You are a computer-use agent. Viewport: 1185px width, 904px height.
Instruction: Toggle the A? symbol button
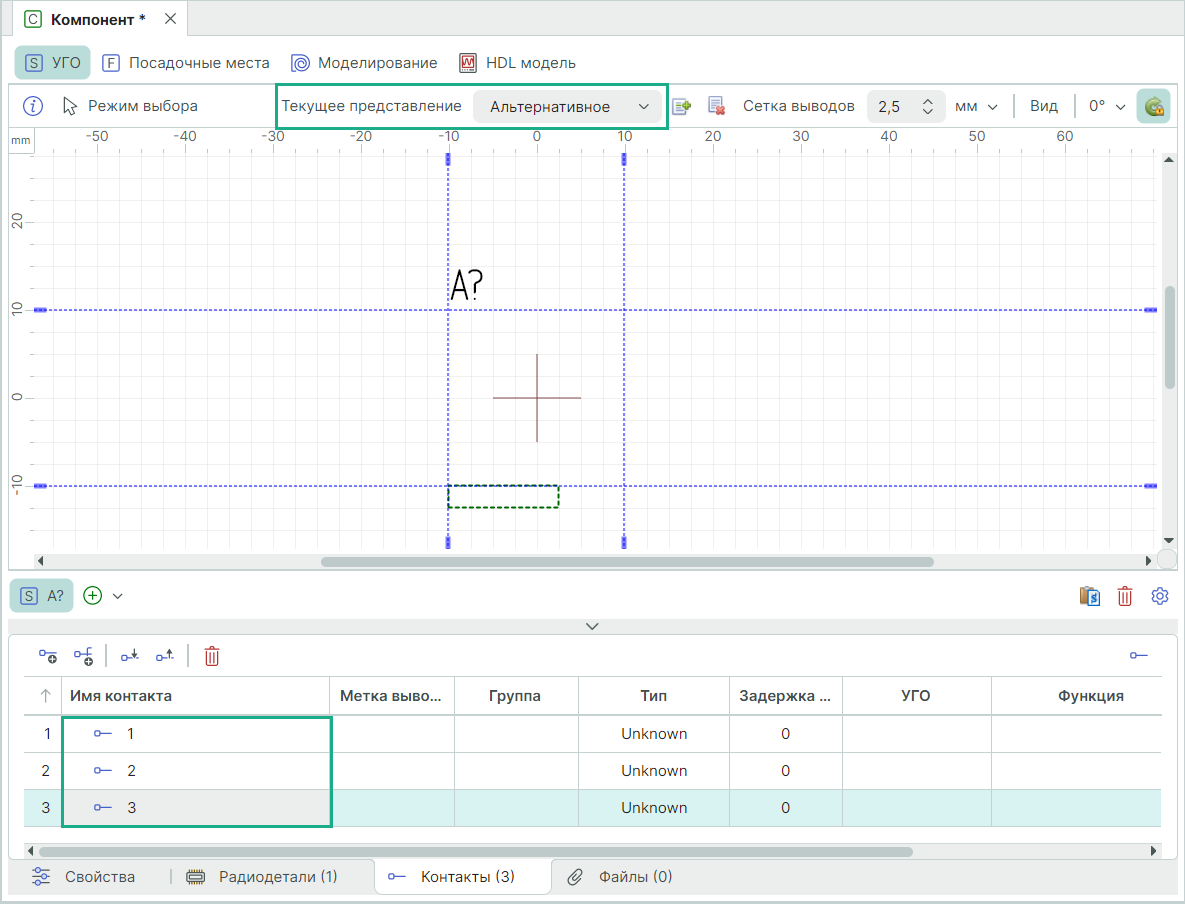(42, 596)
